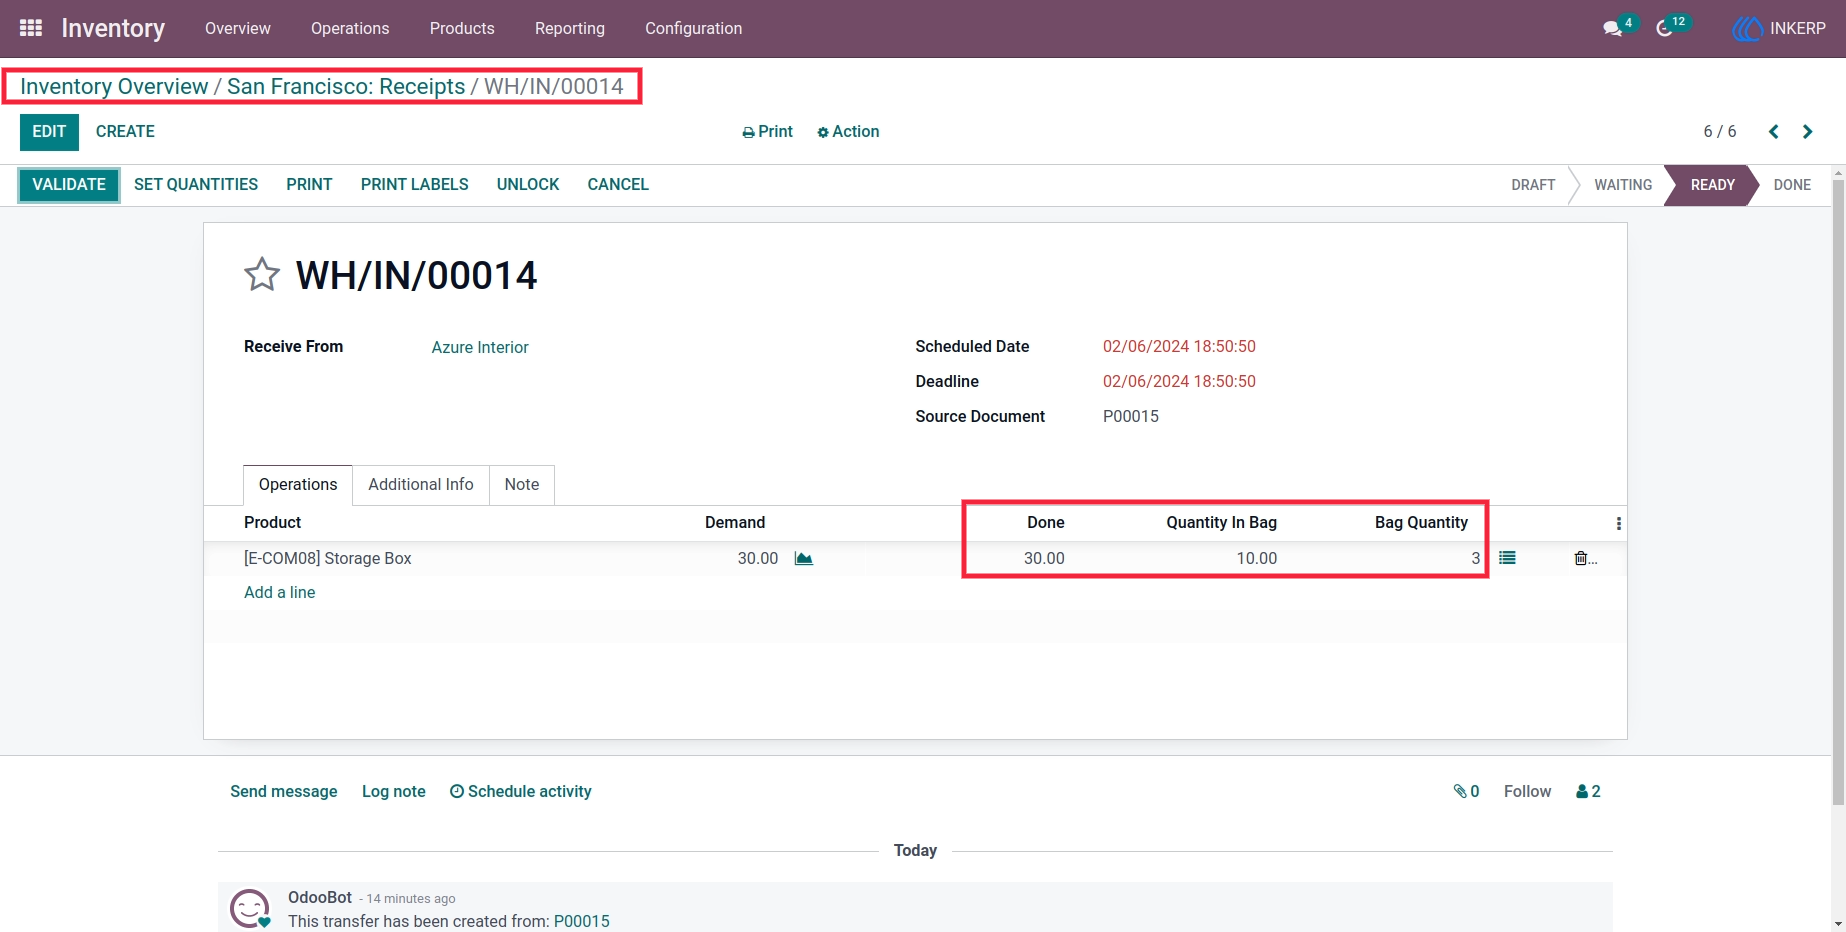Open the forecast chart icon for Storage Box
Screen dimensions: 1846x932
tap(804, 558)
